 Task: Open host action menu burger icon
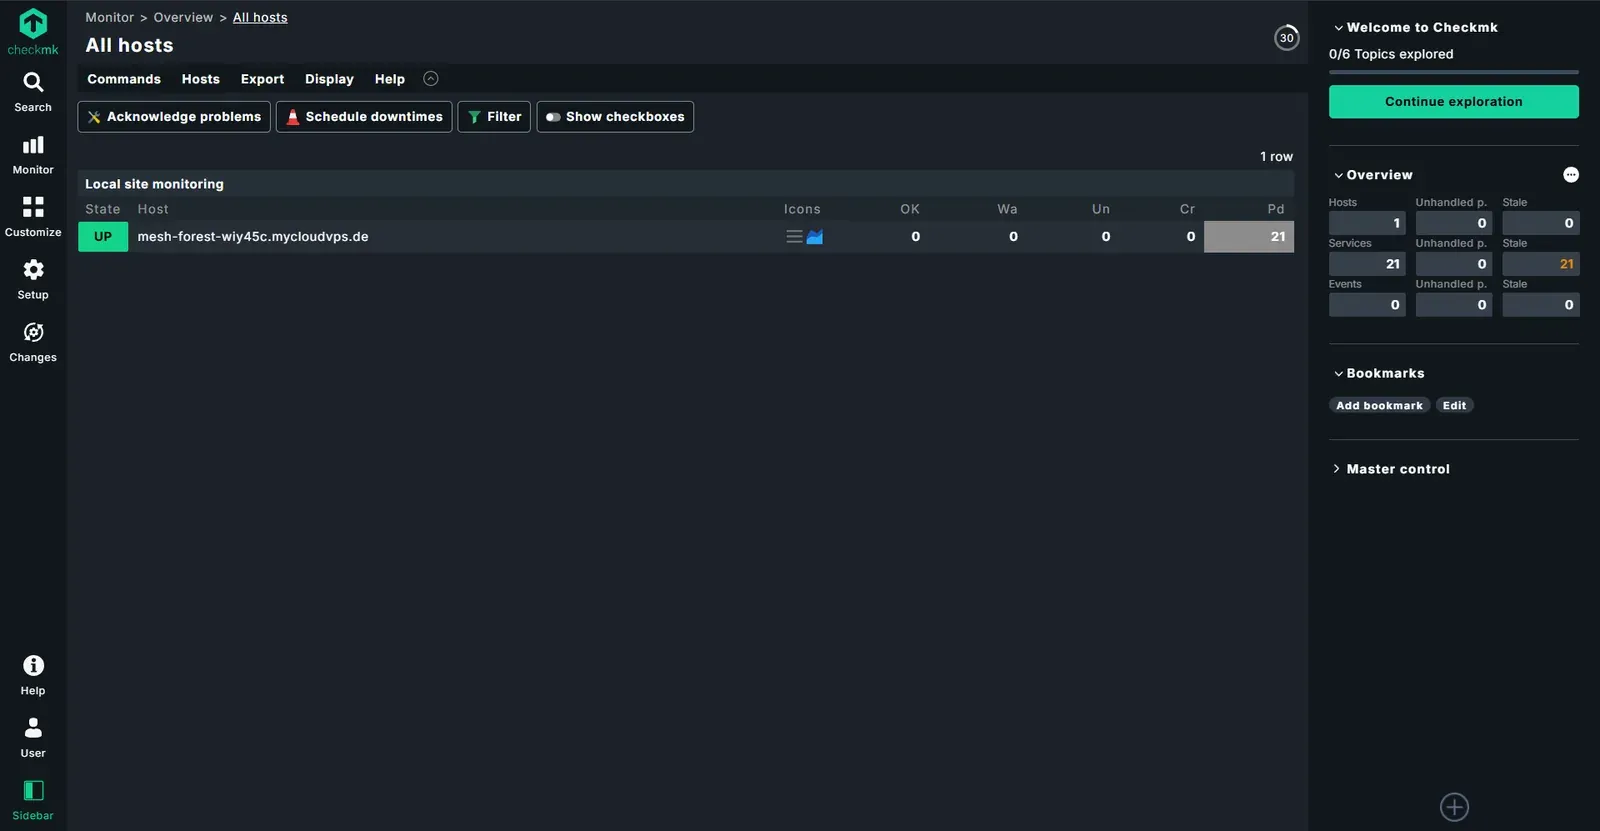coord(794,237)
